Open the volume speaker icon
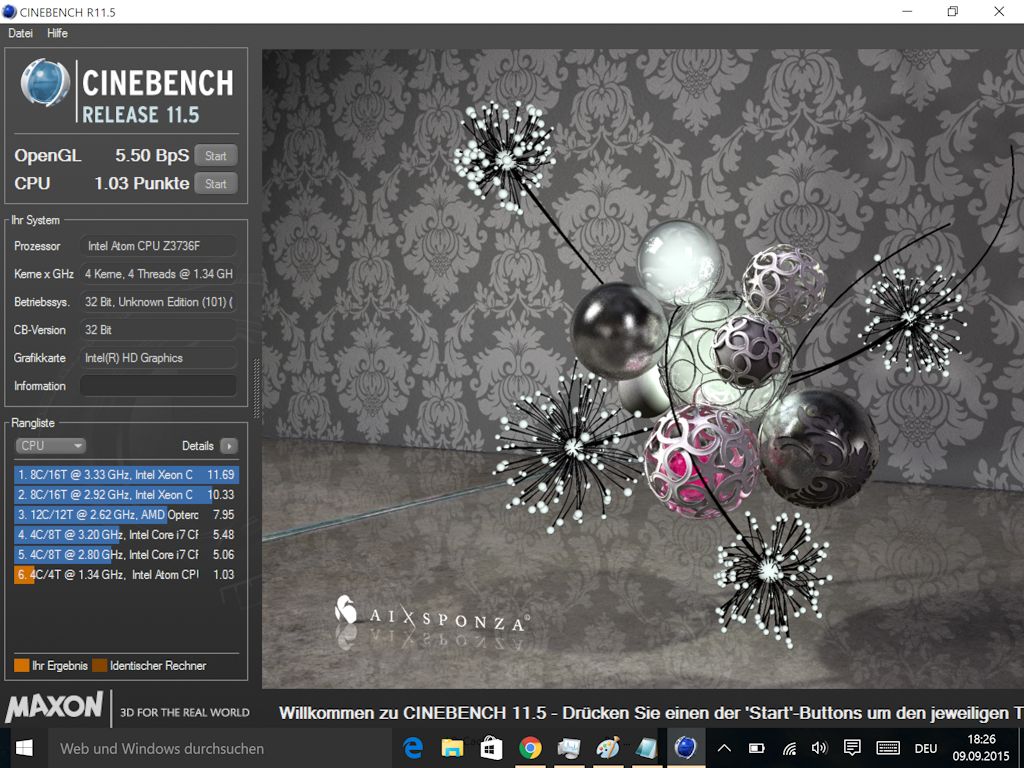 point(820,748)
